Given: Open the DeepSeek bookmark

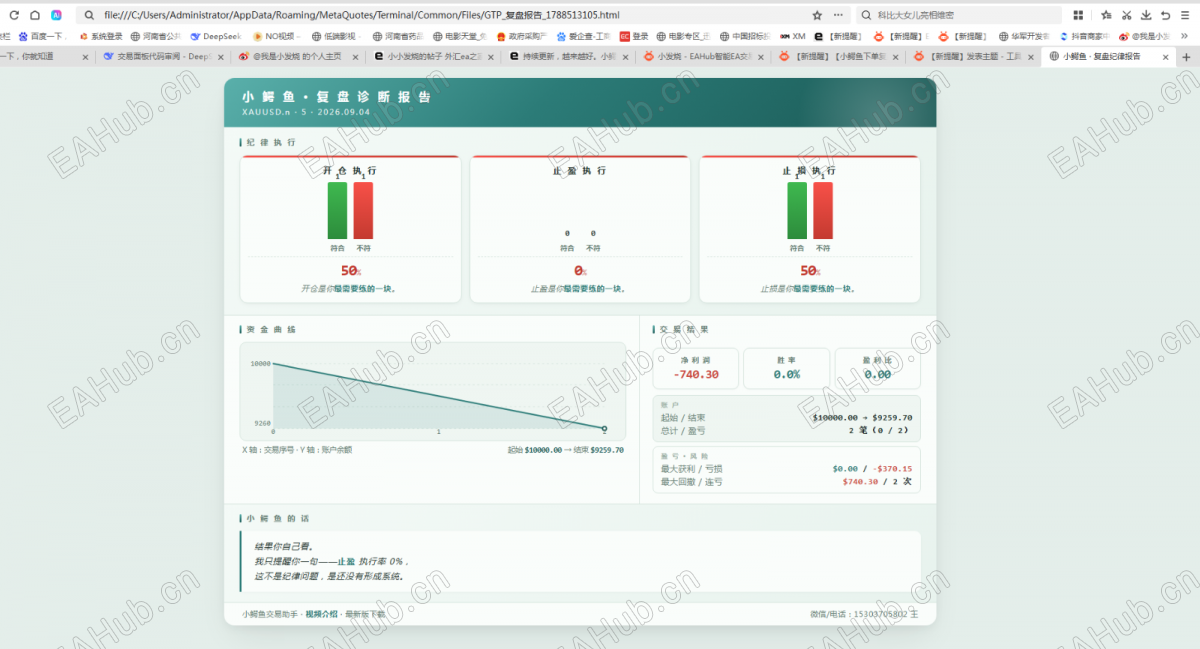Looking at the screenshot, I should click(216, 36).
